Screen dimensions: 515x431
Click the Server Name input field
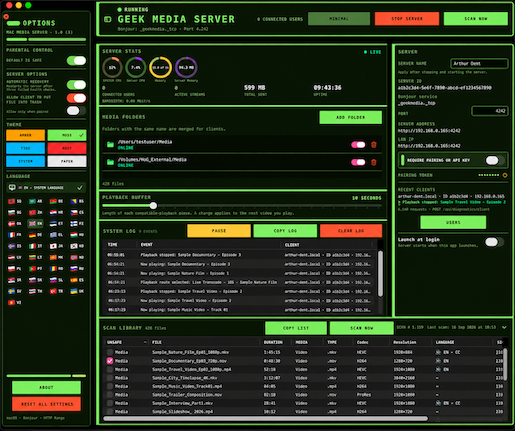[479, 63]
